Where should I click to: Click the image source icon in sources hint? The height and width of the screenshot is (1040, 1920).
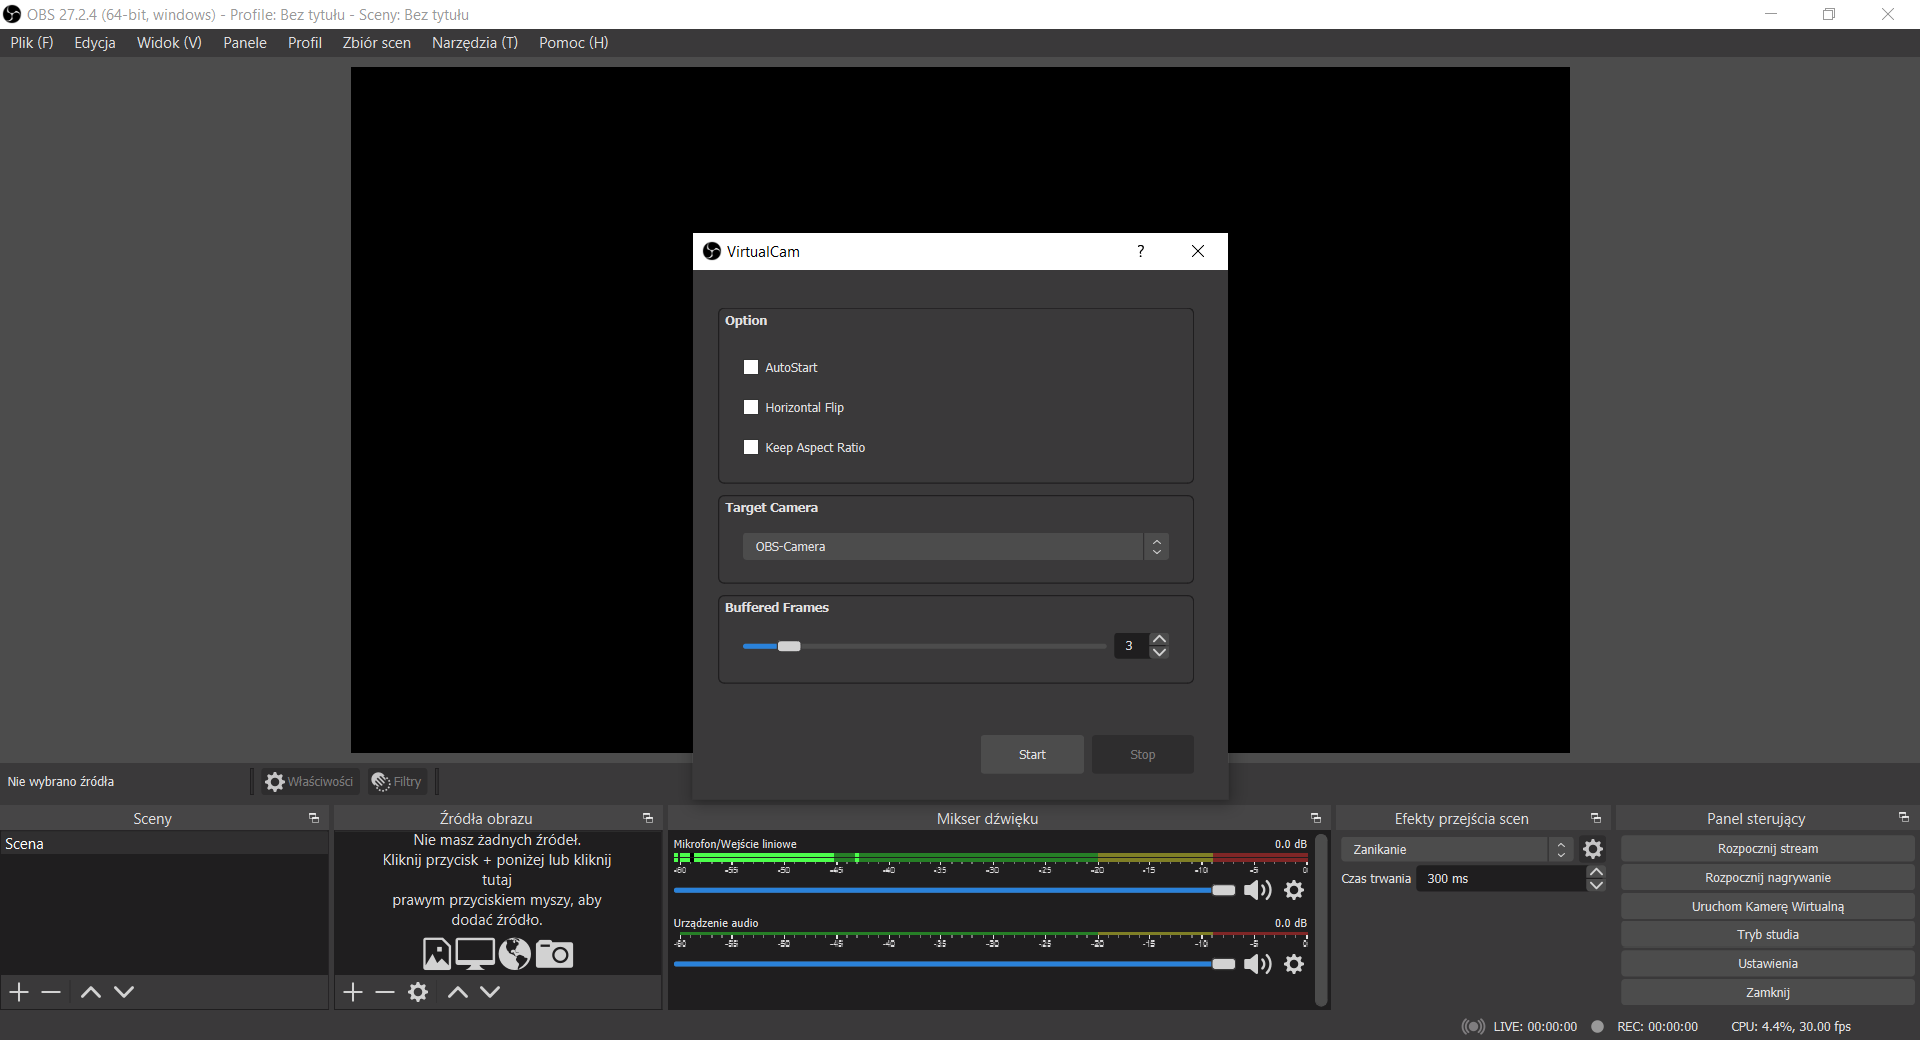pos(437,954)
